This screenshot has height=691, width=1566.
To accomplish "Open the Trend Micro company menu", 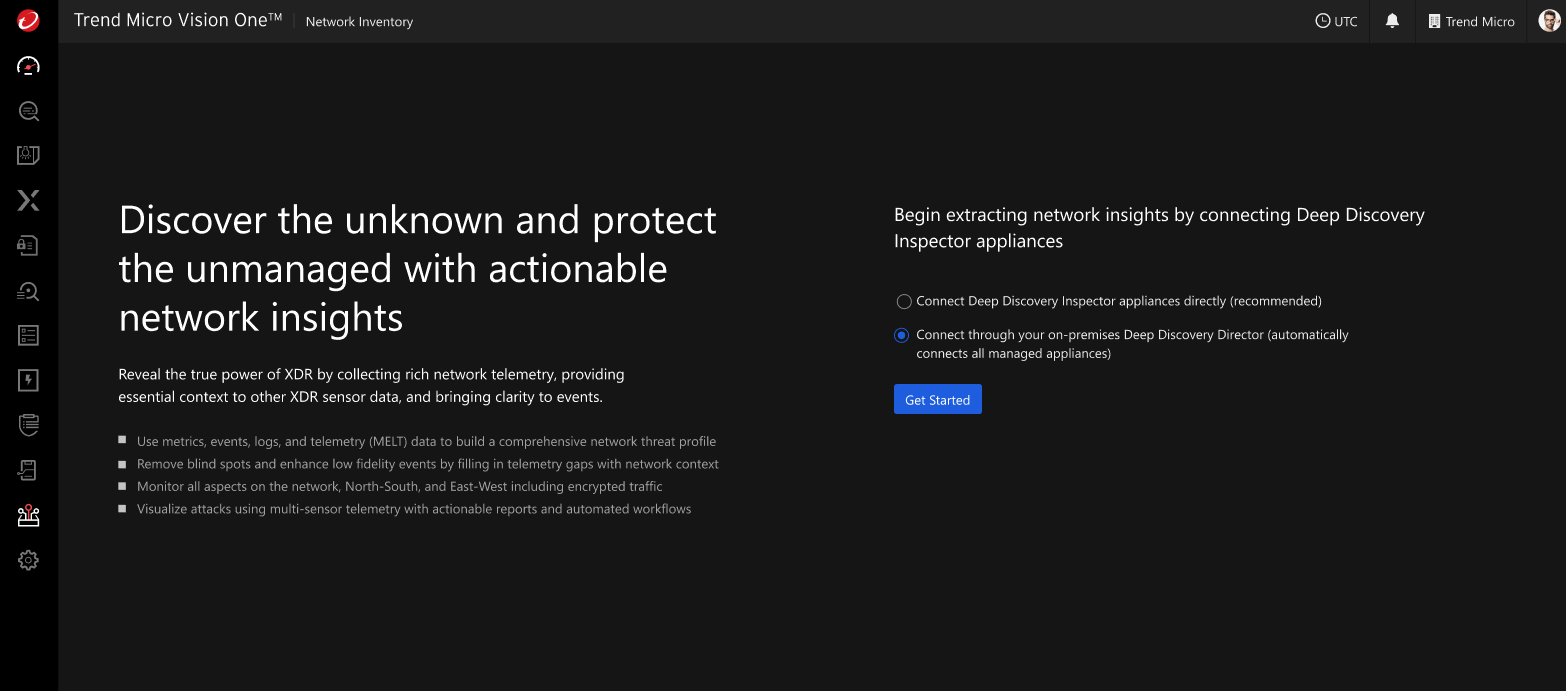I will click(1471, 21).
